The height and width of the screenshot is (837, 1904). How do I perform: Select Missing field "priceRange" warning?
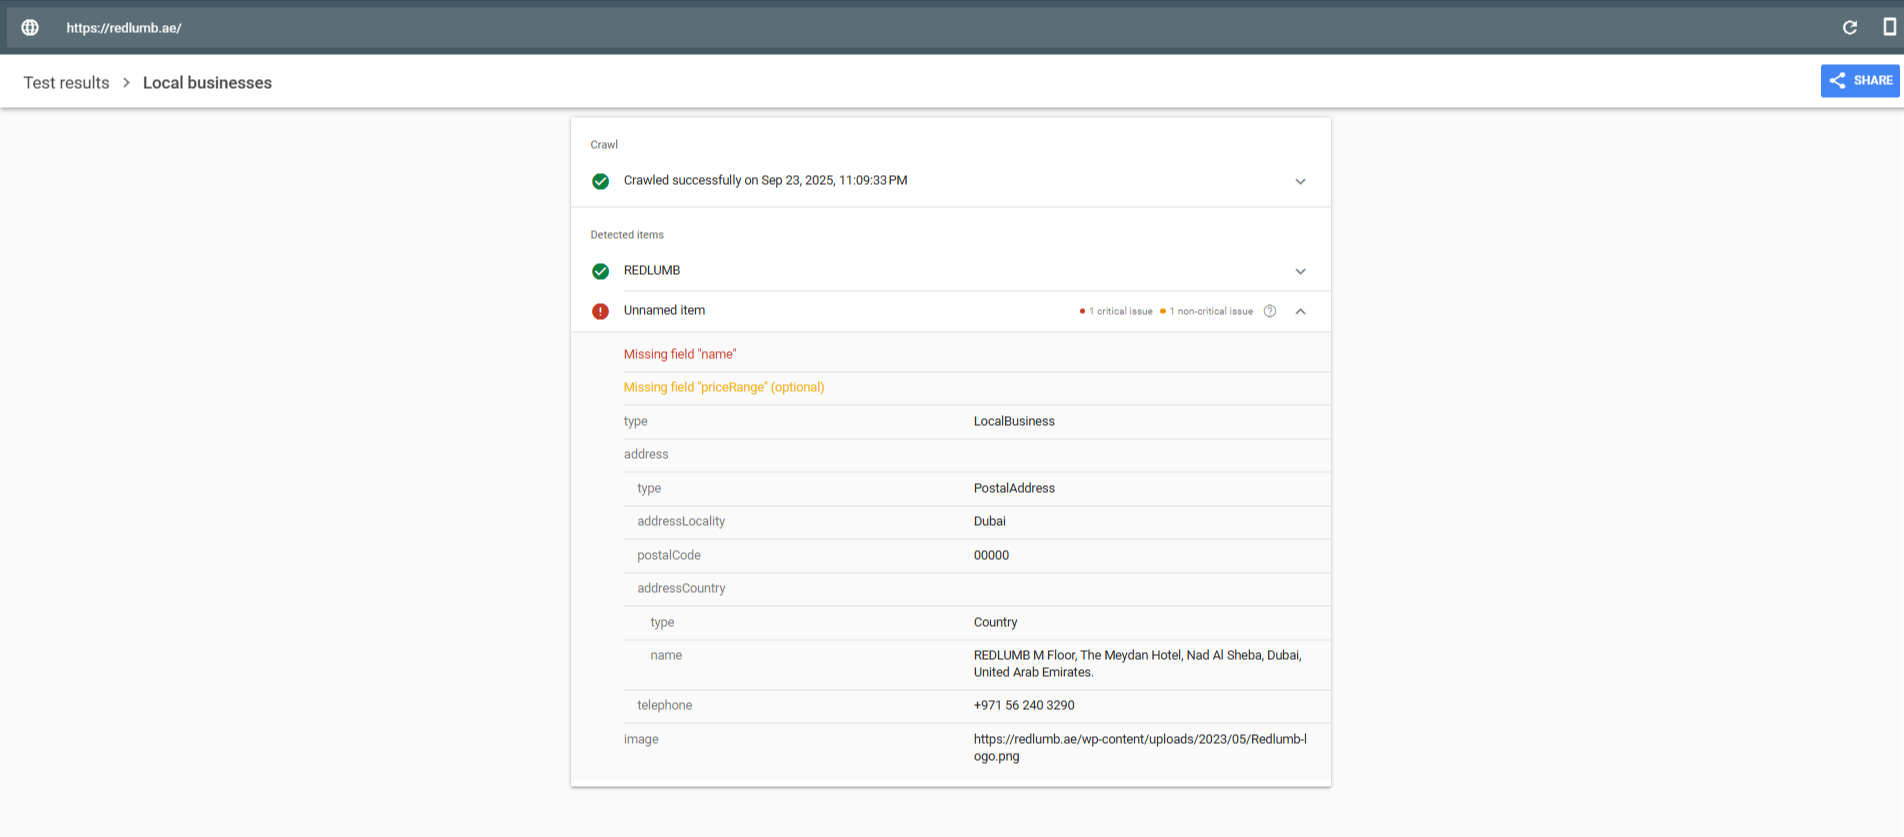pyautogui.click(x=724, y=387)
